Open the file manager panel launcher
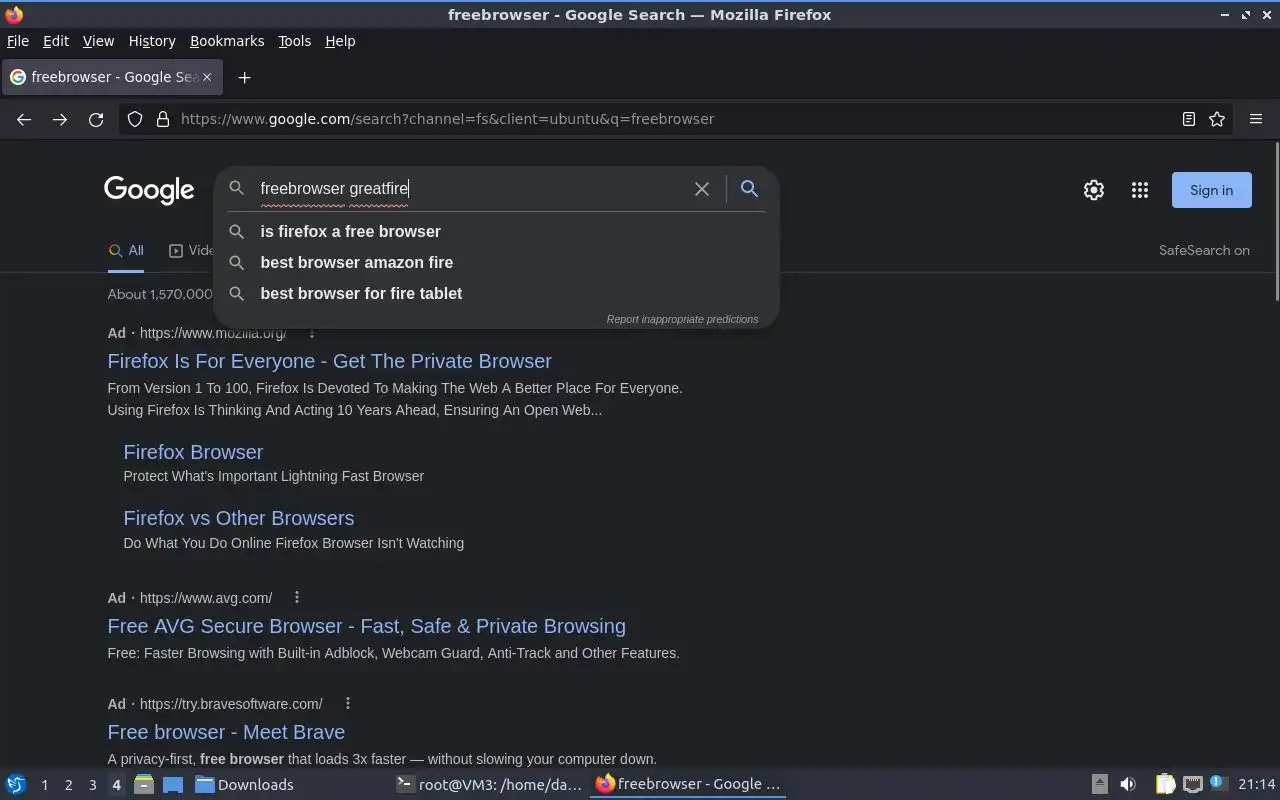Screen dimensions: 1280x800 (143, 784)
